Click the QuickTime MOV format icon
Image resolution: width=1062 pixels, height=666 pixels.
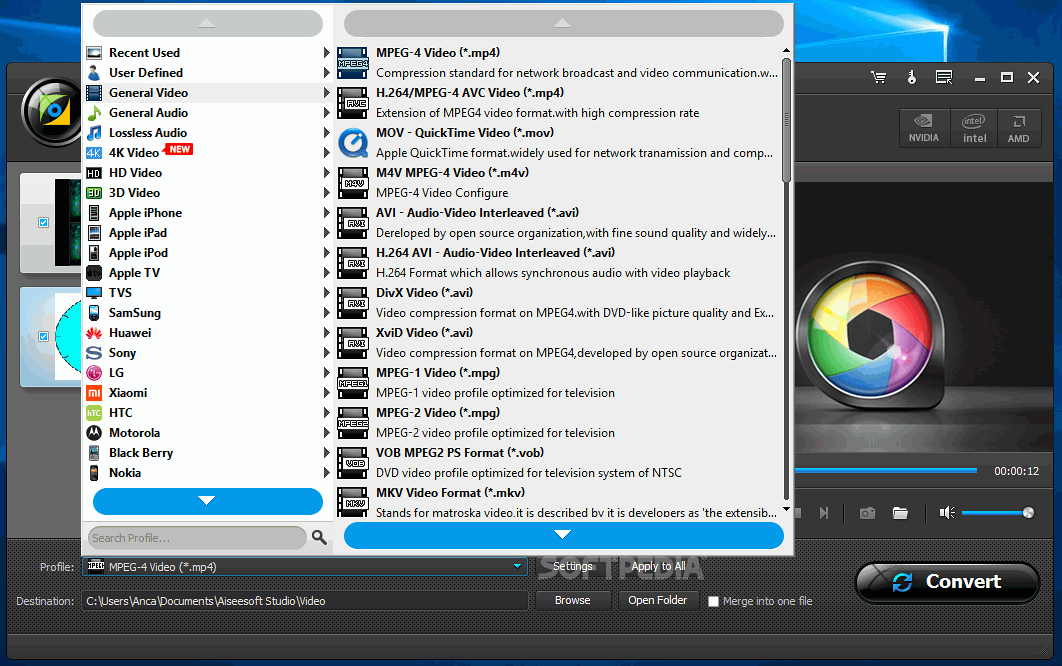click(353, 143)
